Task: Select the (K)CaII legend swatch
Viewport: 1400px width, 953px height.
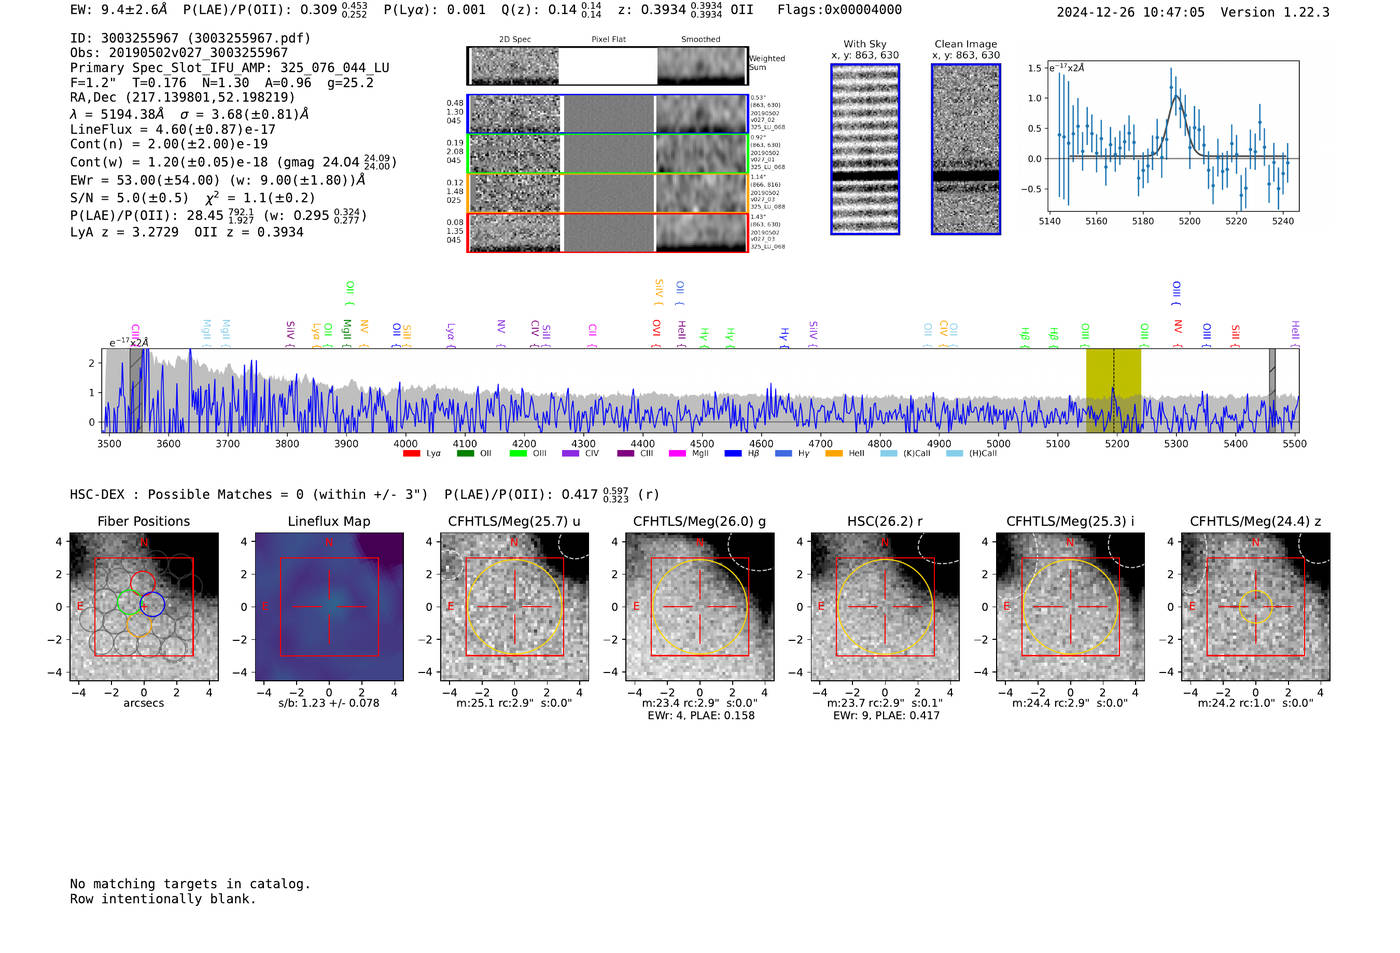Action: pyautogui.click(x=889, y=454)
